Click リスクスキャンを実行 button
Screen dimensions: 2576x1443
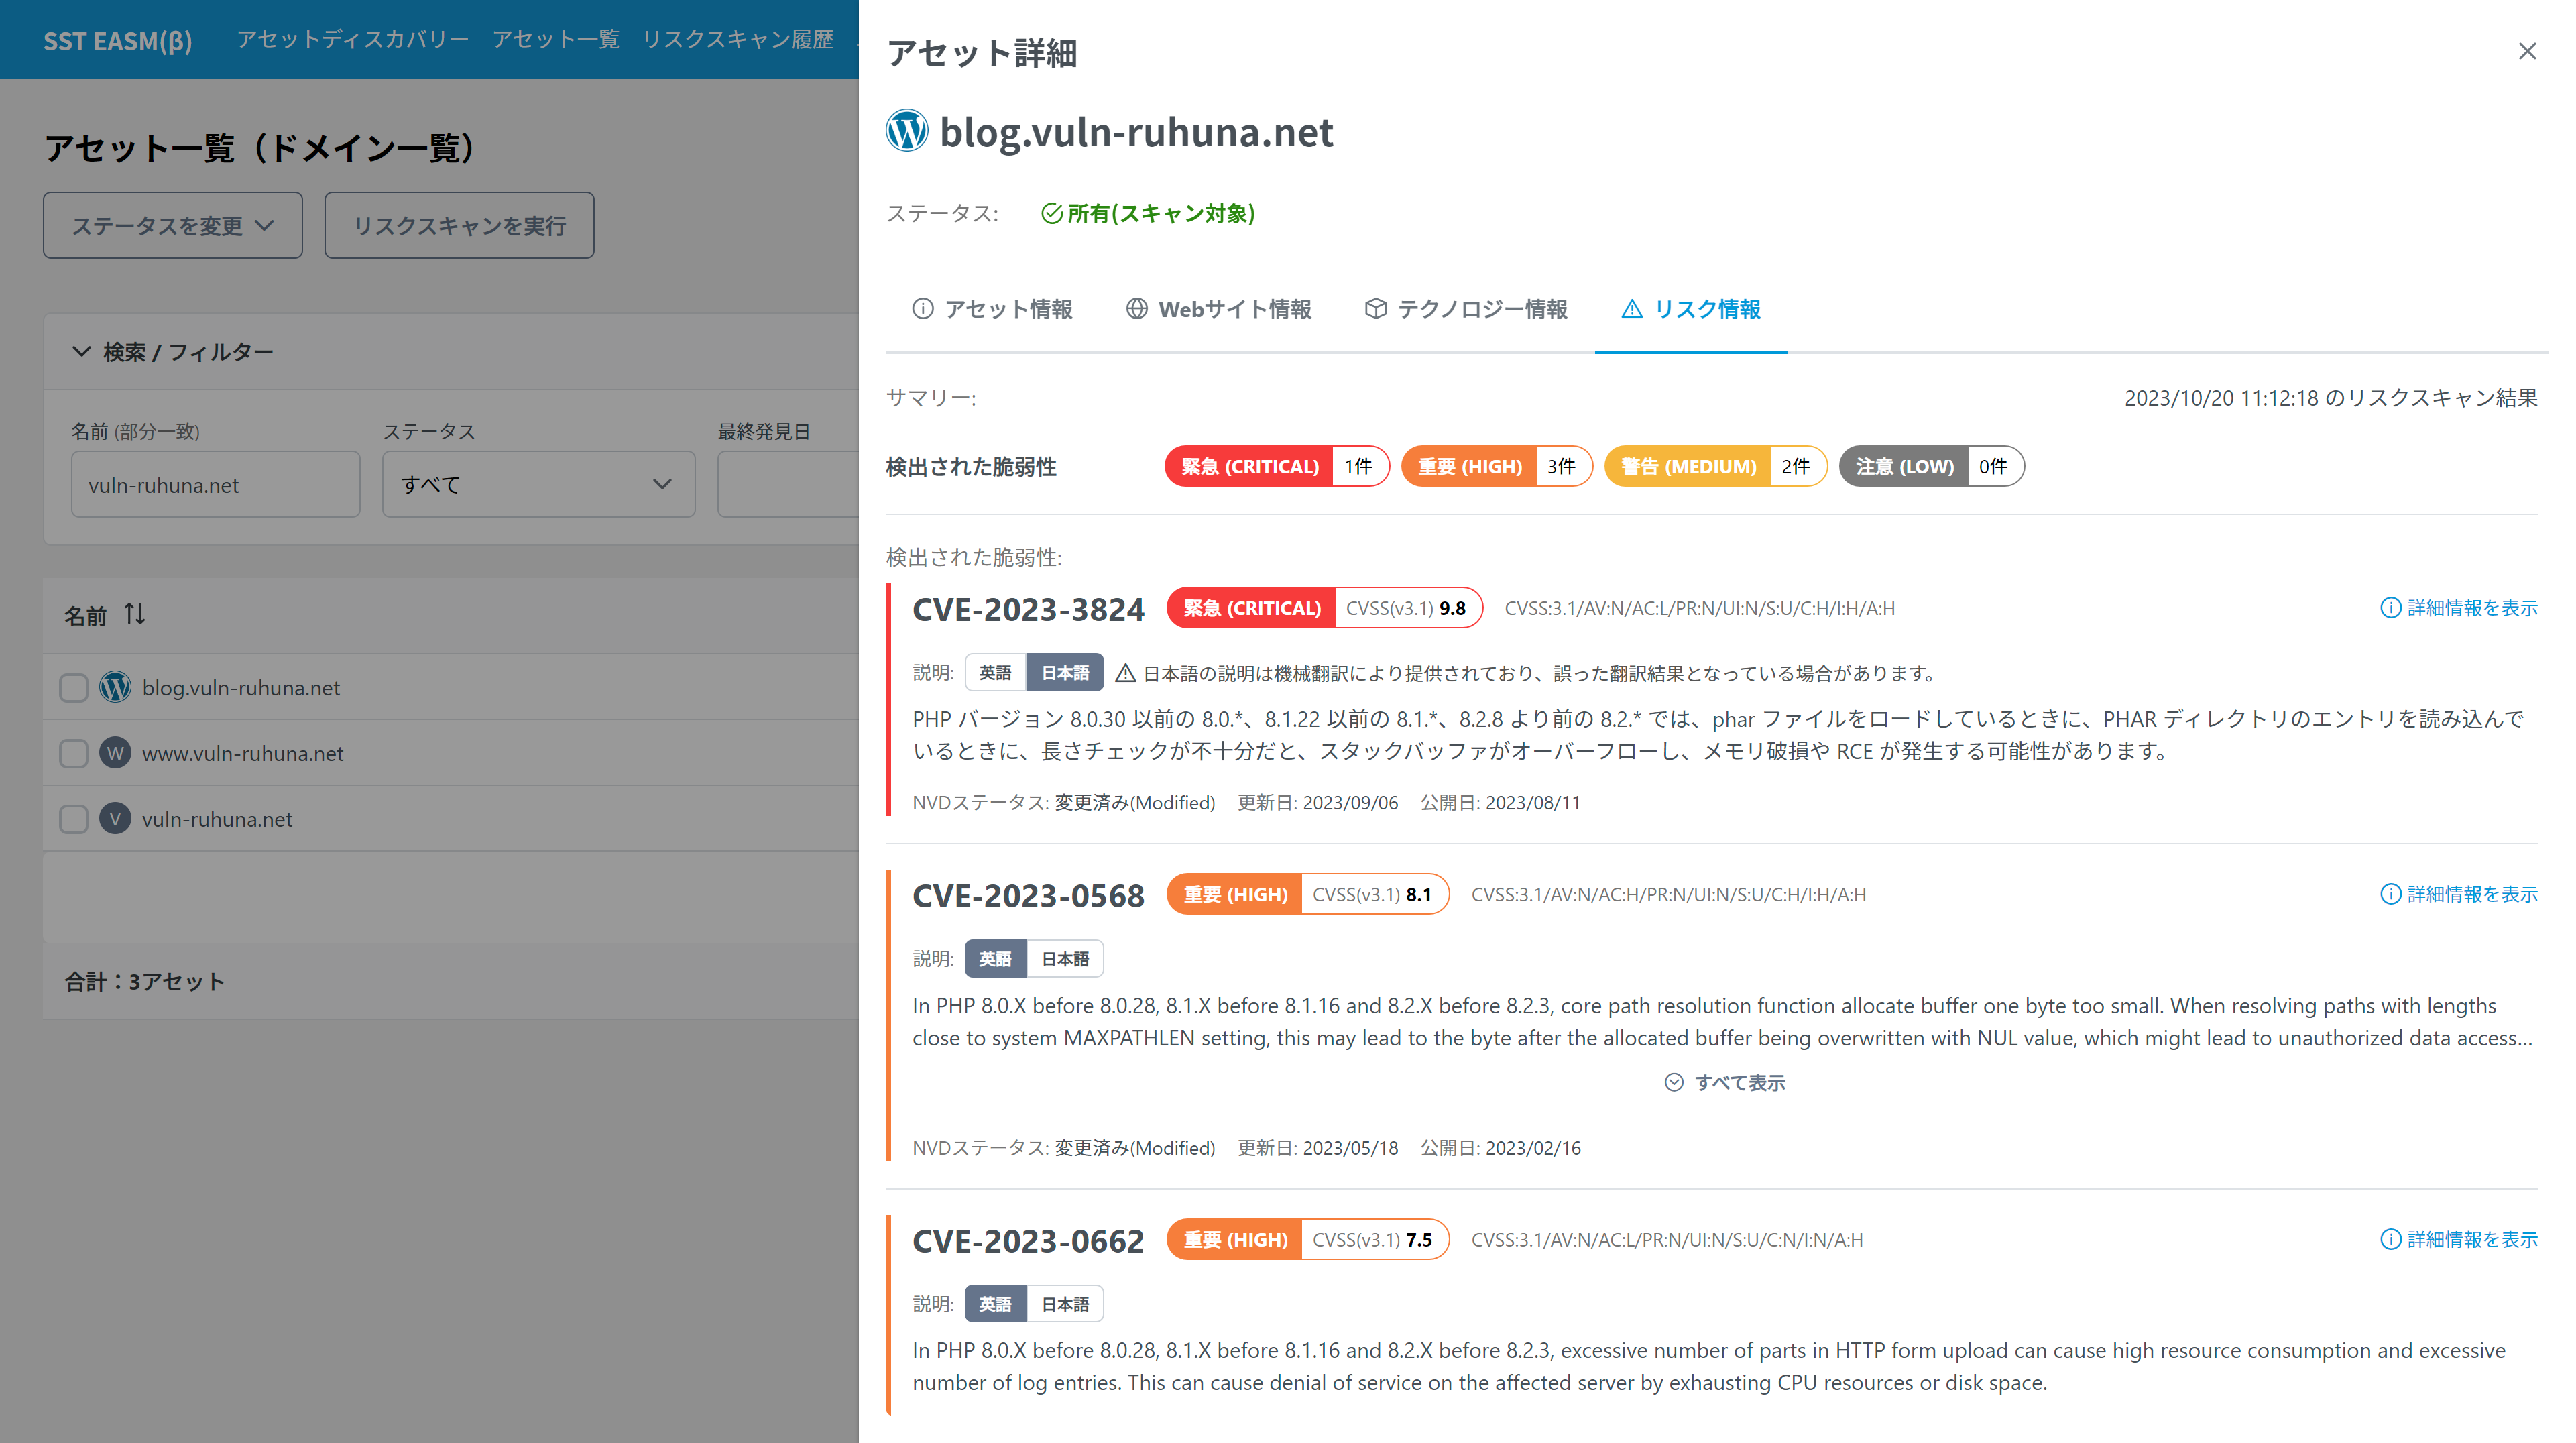(x=459, y=225)
